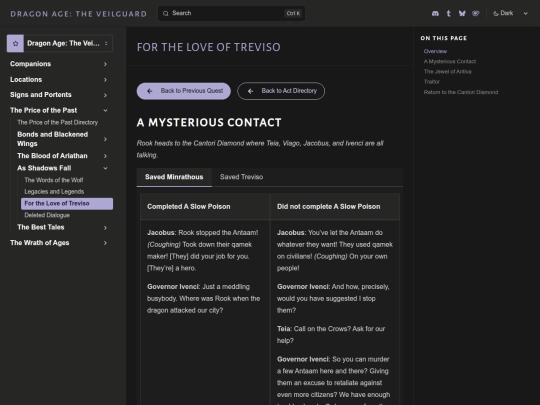The height and width of the screenshot is (405, 540).
Task: Jump to A Mysterious Contact section link
Action: [x=450, y=61]
